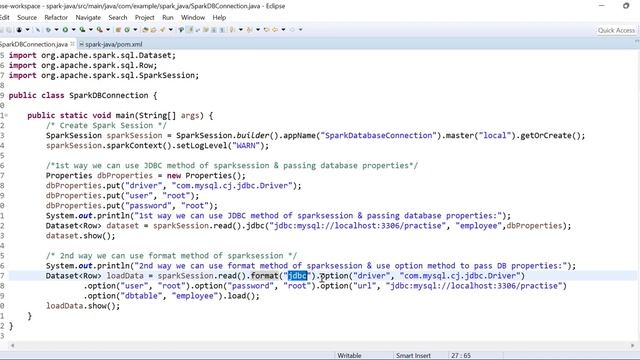
Task: Open the Run menu
Action: pos(168,18)
